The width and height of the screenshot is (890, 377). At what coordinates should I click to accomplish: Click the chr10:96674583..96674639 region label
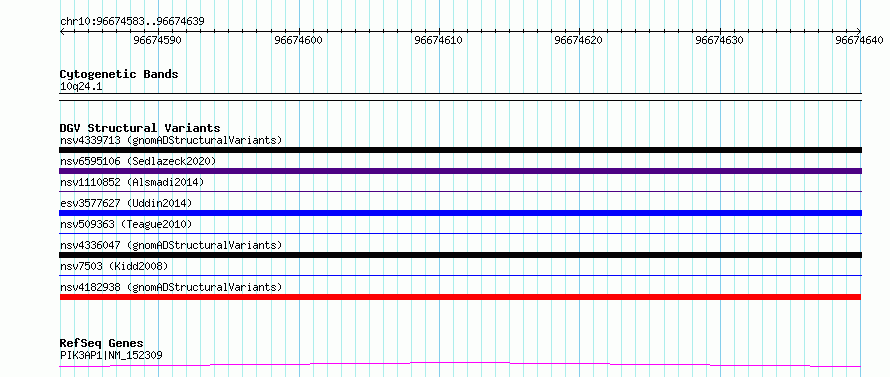coord(132,21)
